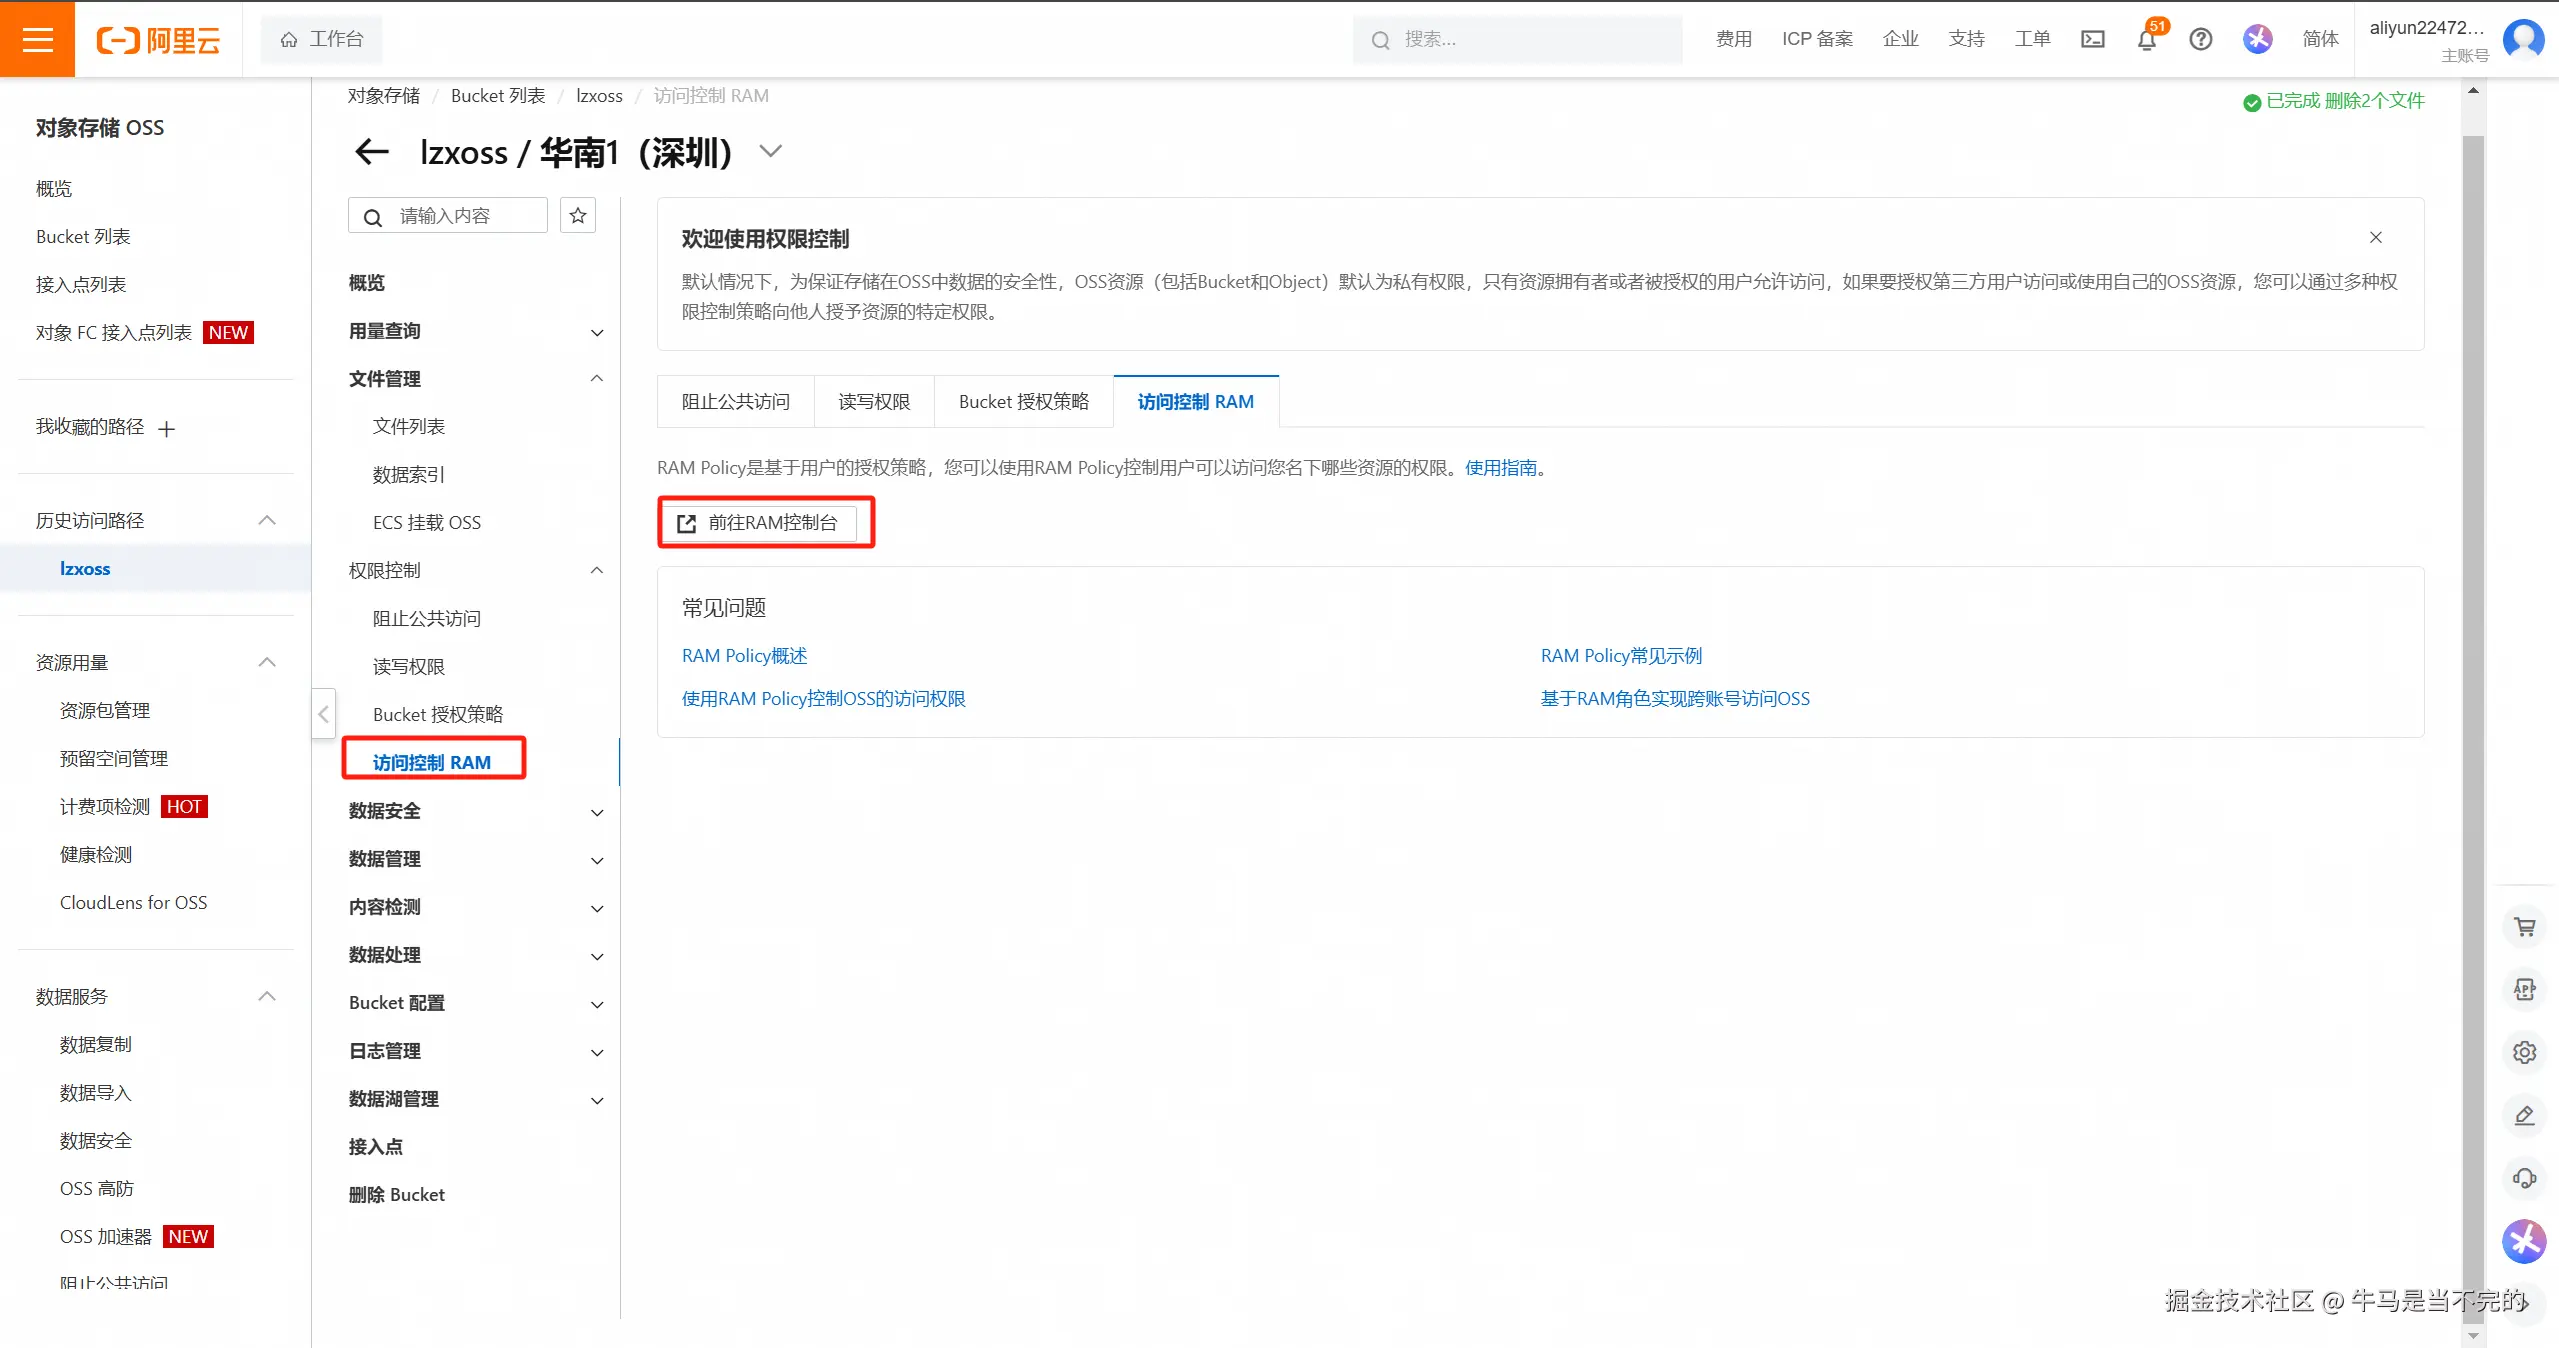Collapse the 历史访问路径 section
This screenshot has width=2559, height=1348.
[x=267, y=520]
